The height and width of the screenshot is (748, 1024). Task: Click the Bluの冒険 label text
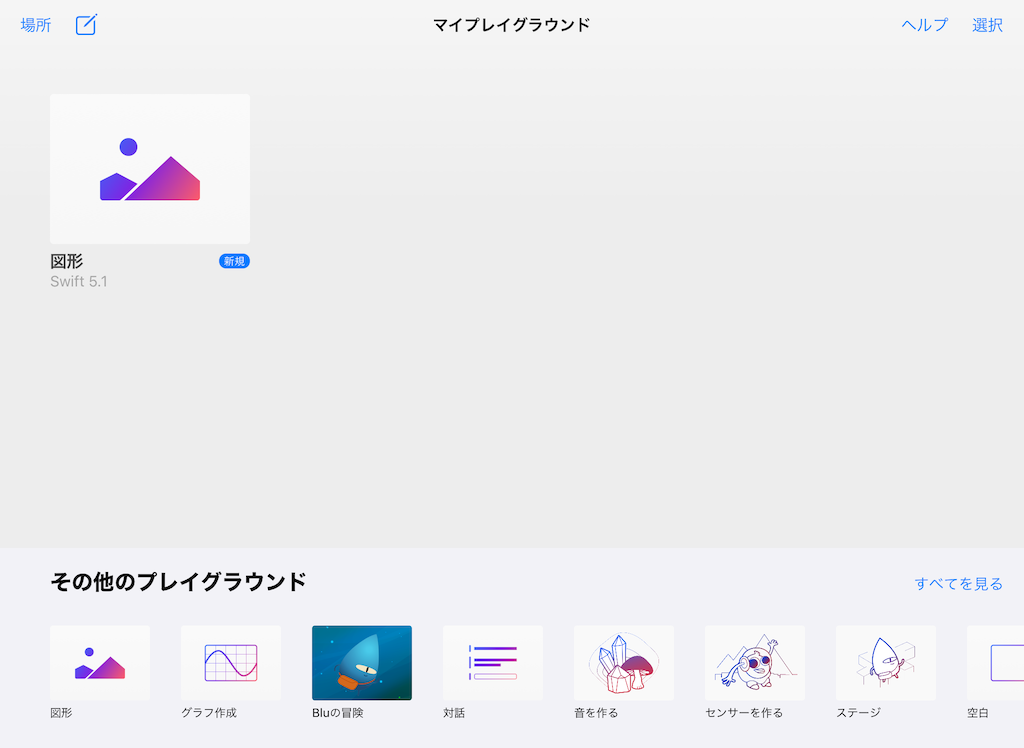pyautogui.click(x=338, y=713)
